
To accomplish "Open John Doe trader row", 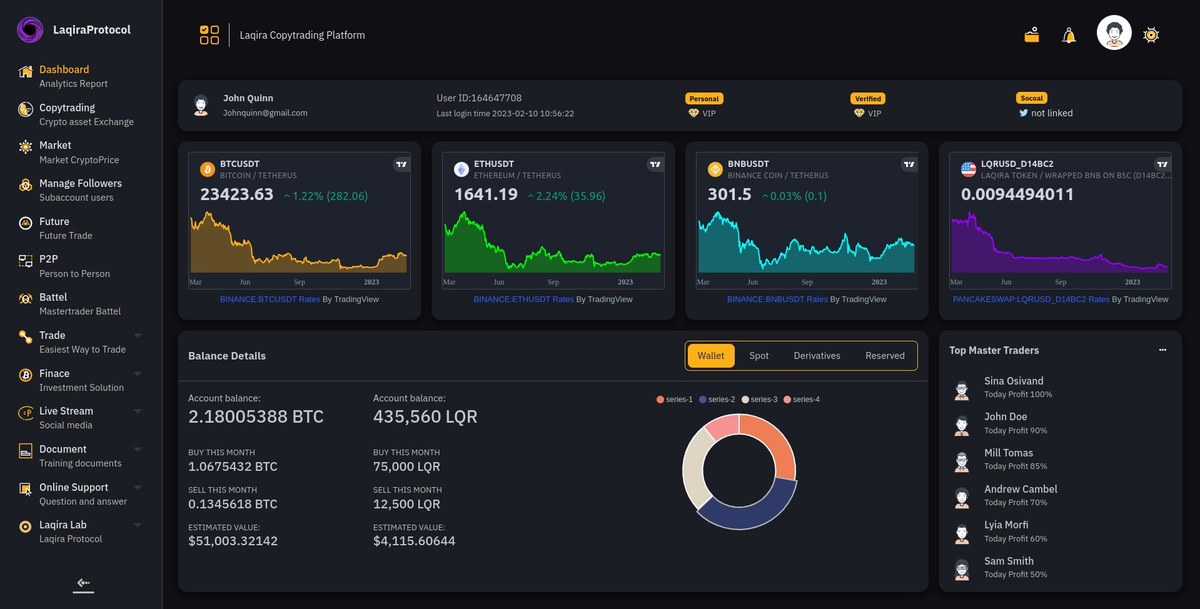I will click(x=1059, y=423).
